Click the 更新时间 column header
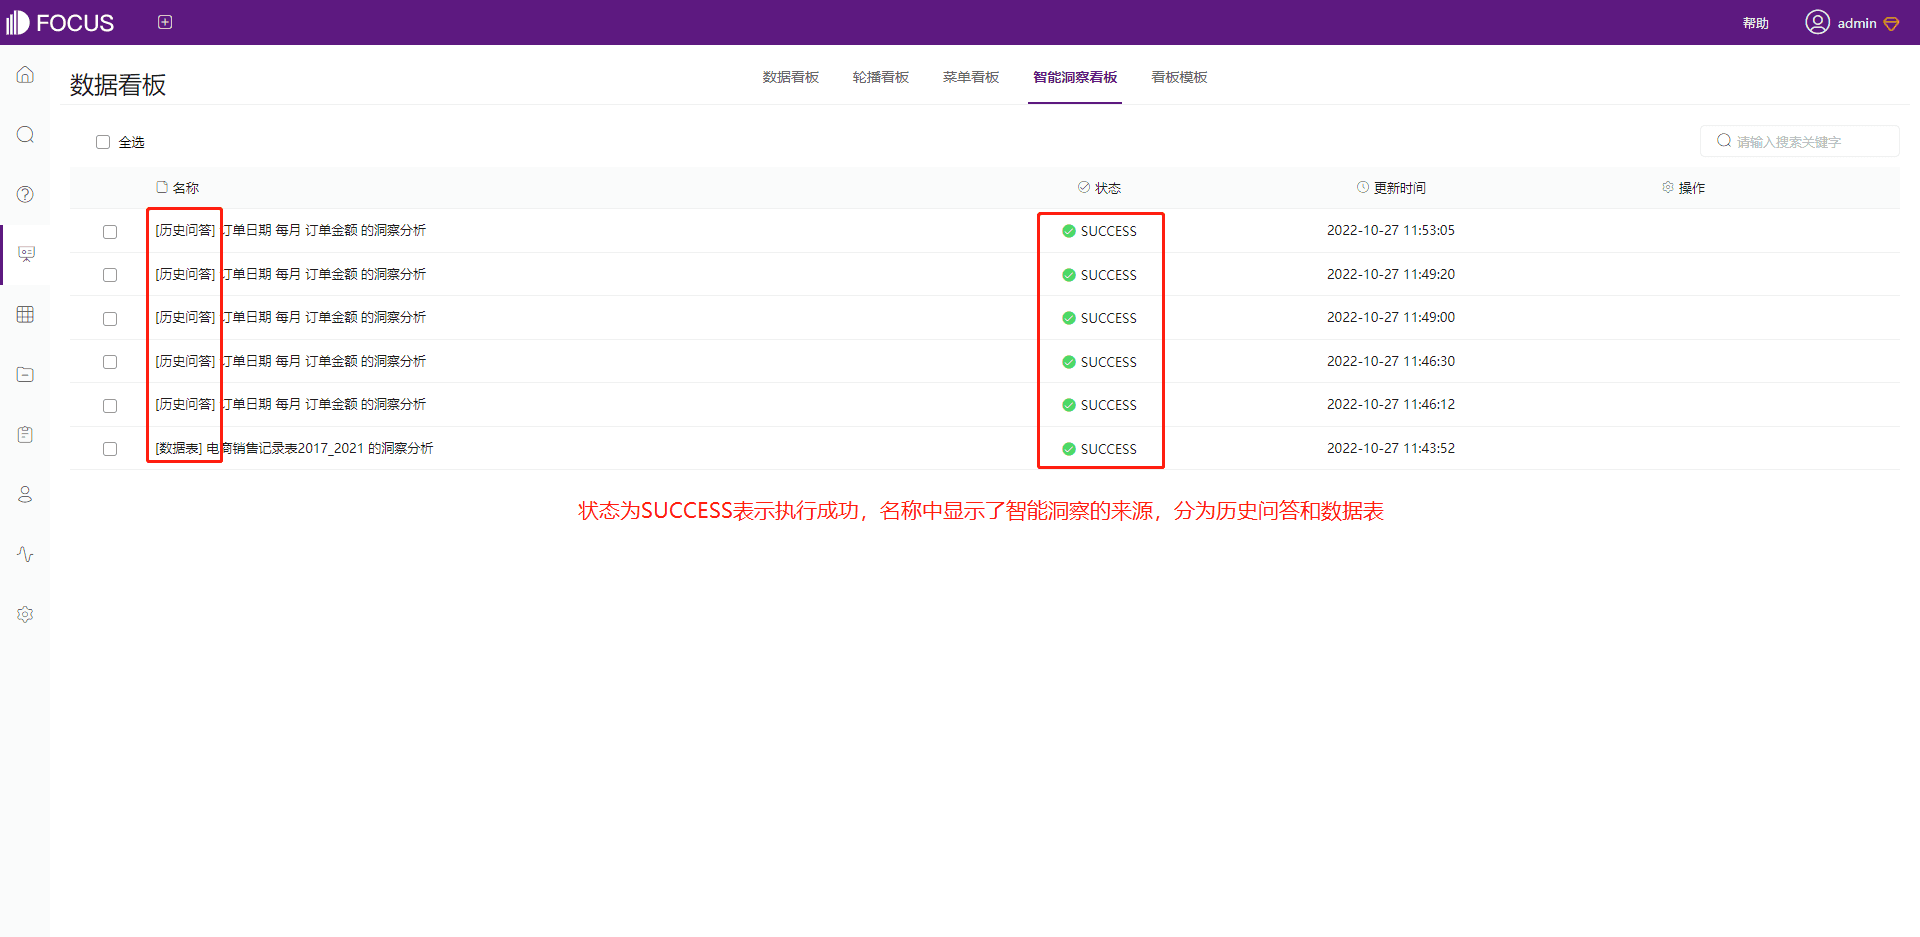Image resolution: width=1920 pixels, height=937 pixels. click(1391, 188)
